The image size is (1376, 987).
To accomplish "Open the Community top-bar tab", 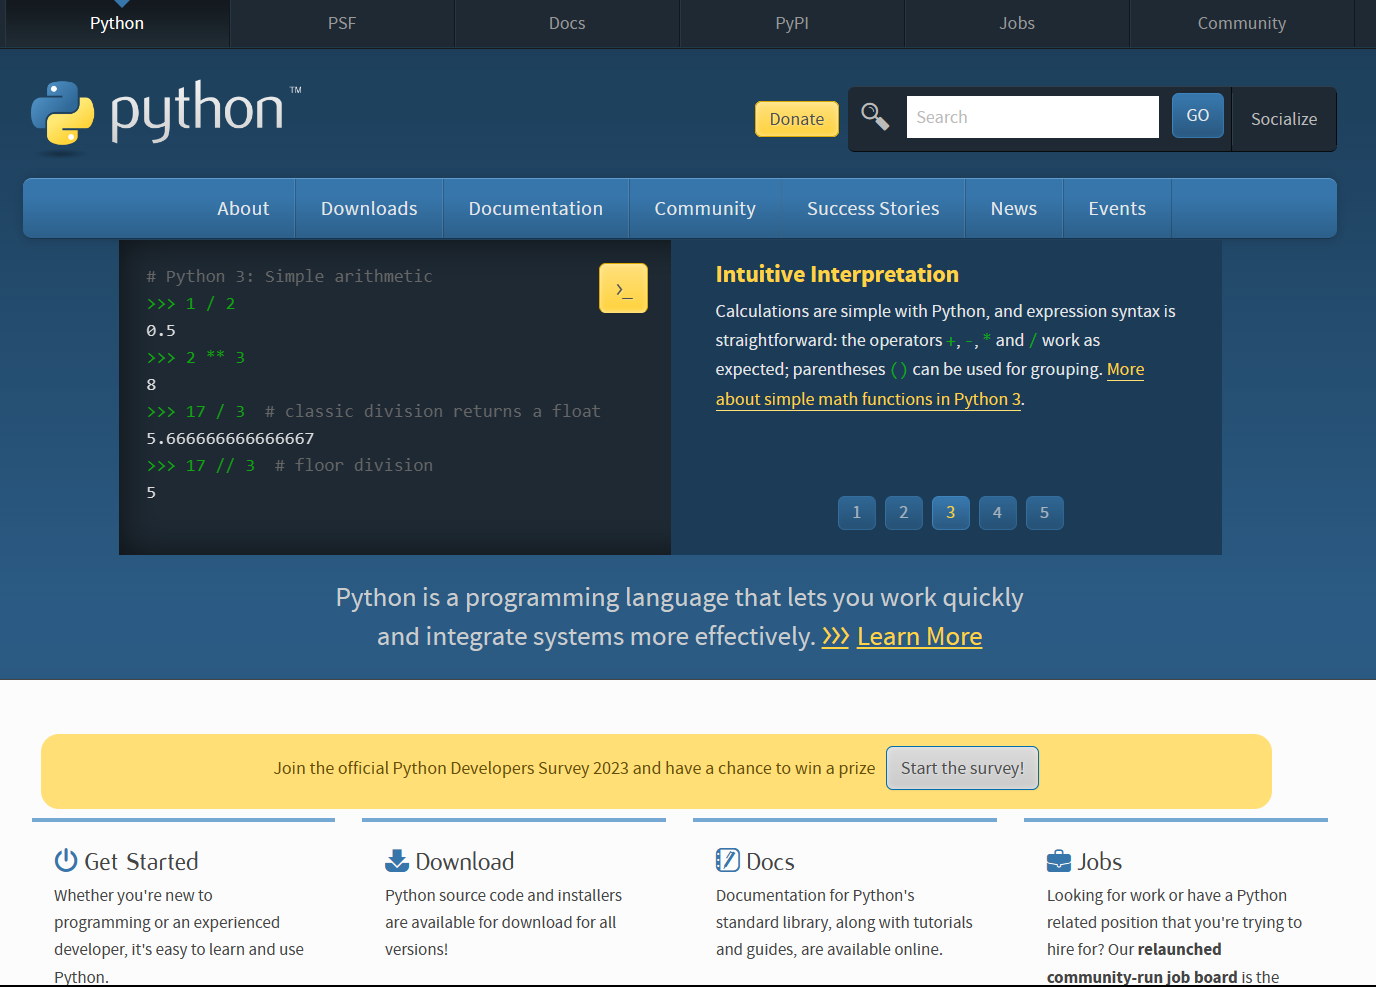I will 1242,23.
